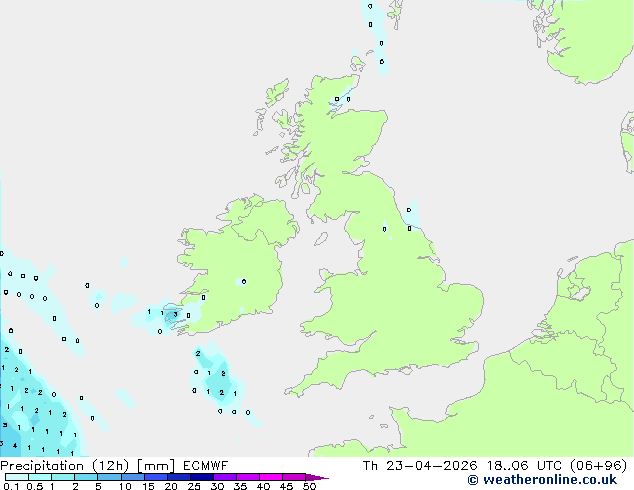The height and width of the screenshot is (490, 634).
Task: Click the '[mm]' unit label
Action: [x=156, y=466]
